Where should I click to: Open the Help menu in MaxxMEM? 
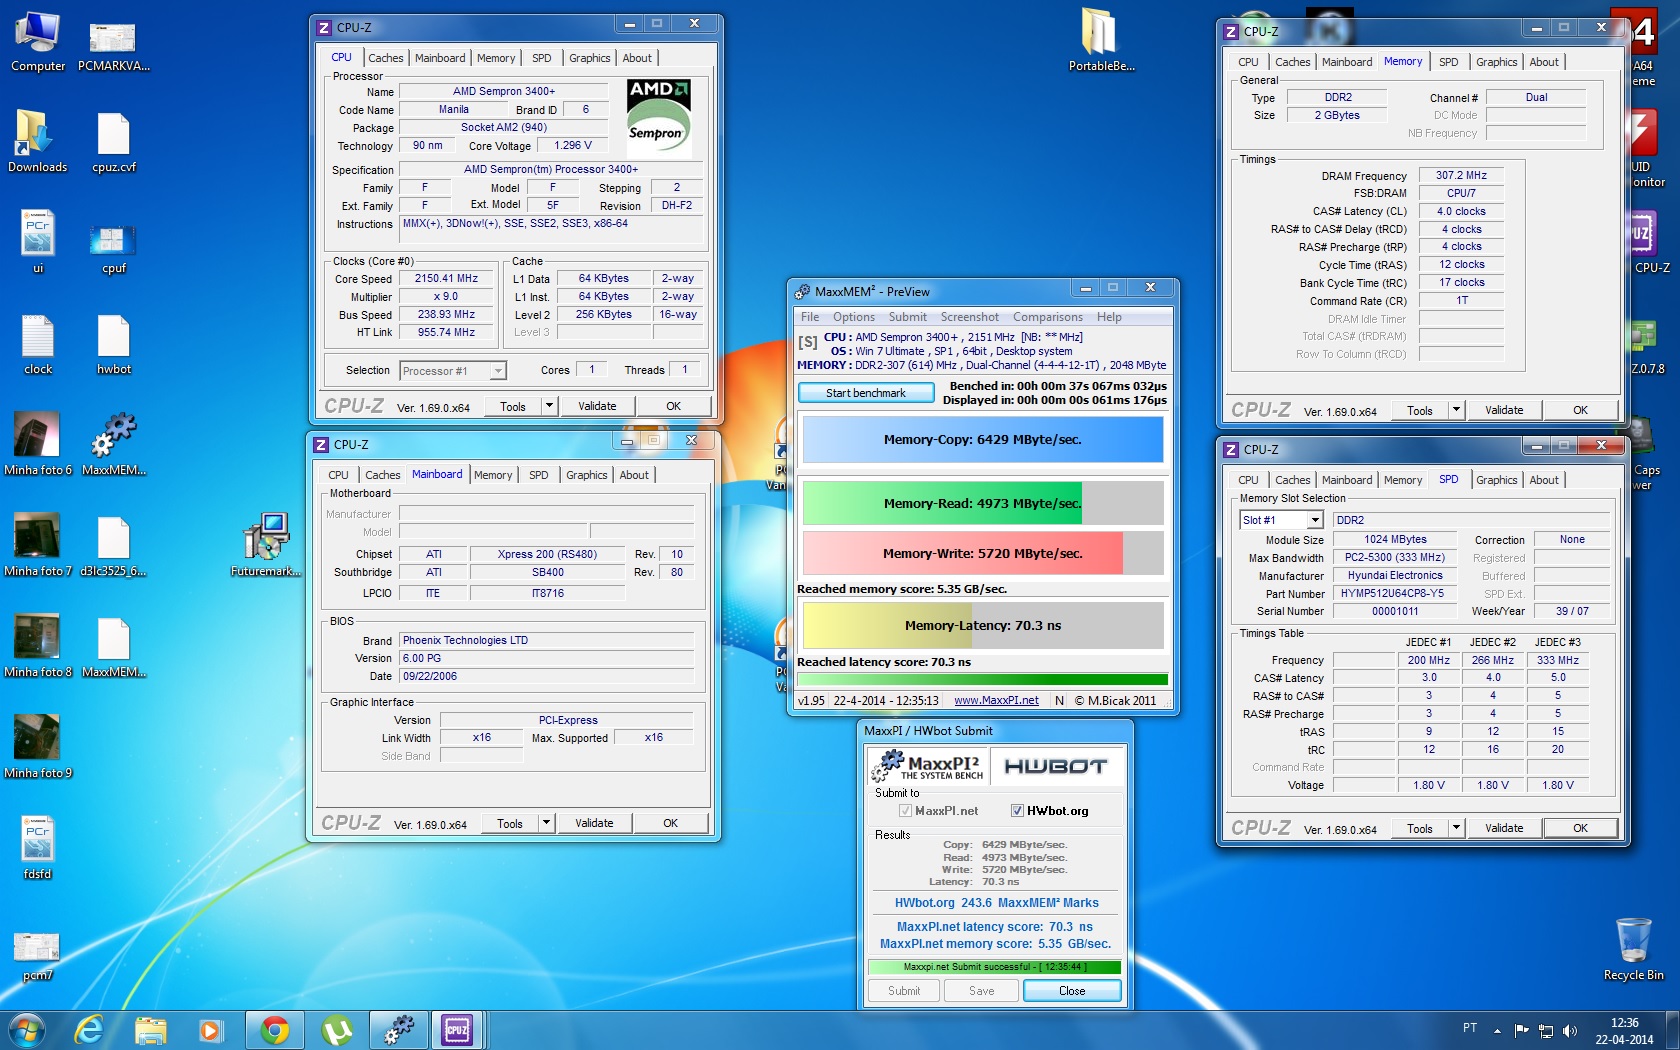tap(1109, 317)
